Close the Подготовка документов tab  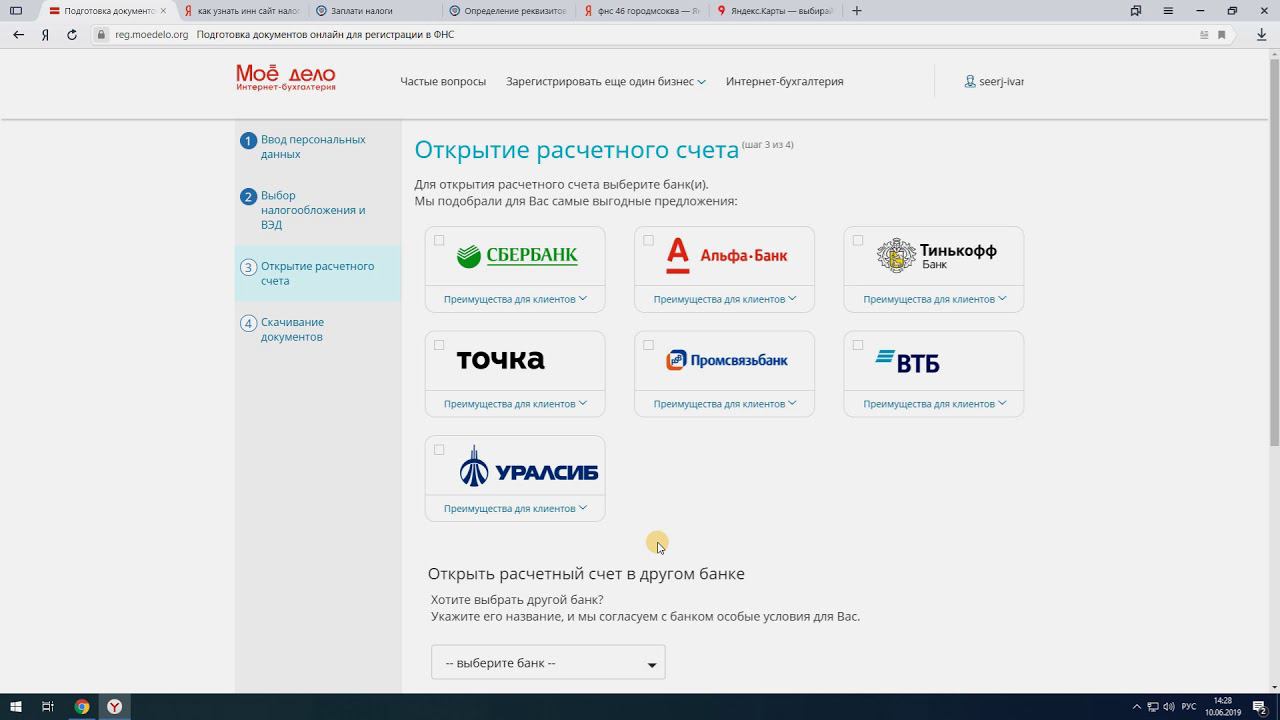pyautogui.click(x=164, y=11)
